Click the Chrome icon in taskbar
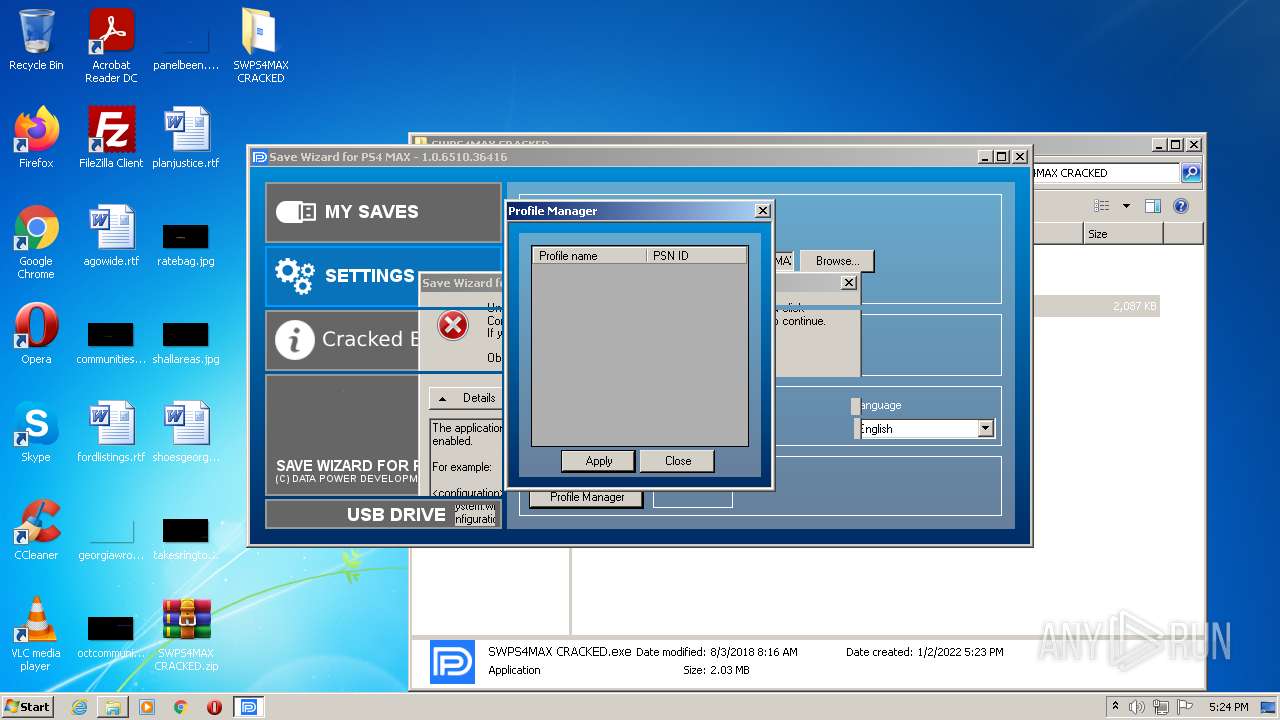The height and width of the screenshot is (720, 1280). [181, 707]
